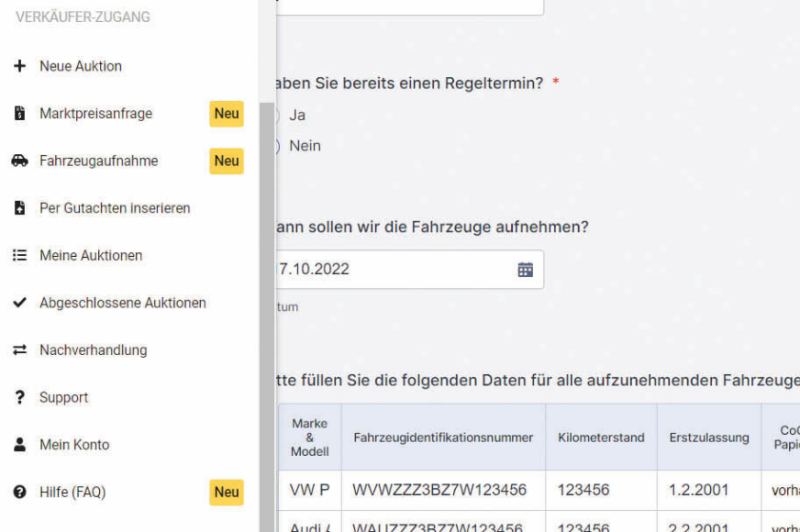Click the question mark Support icon
800x532 pixels.
tap(19, 398)
